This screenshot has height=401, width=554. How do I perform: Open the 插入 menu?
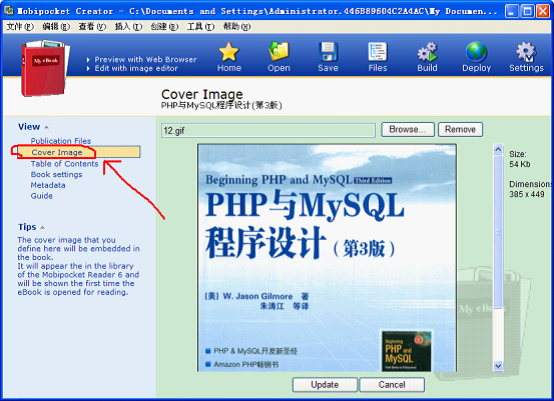point(128,26)
